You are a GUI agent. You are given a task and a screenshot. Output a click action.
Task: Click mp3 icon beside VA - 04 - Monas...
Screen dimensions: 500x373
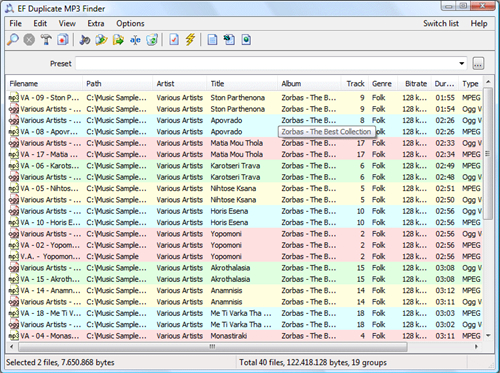[14, 336]
